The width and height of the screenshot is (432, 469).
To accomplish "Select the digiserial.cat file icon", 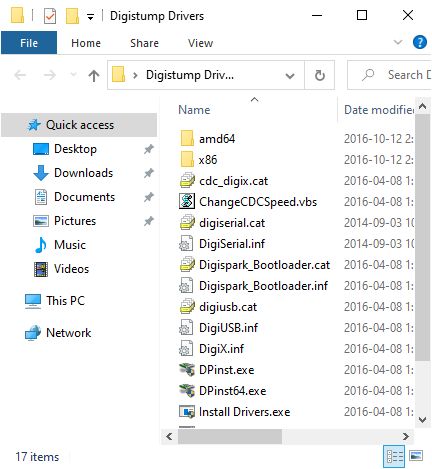I will coord(187,222).
